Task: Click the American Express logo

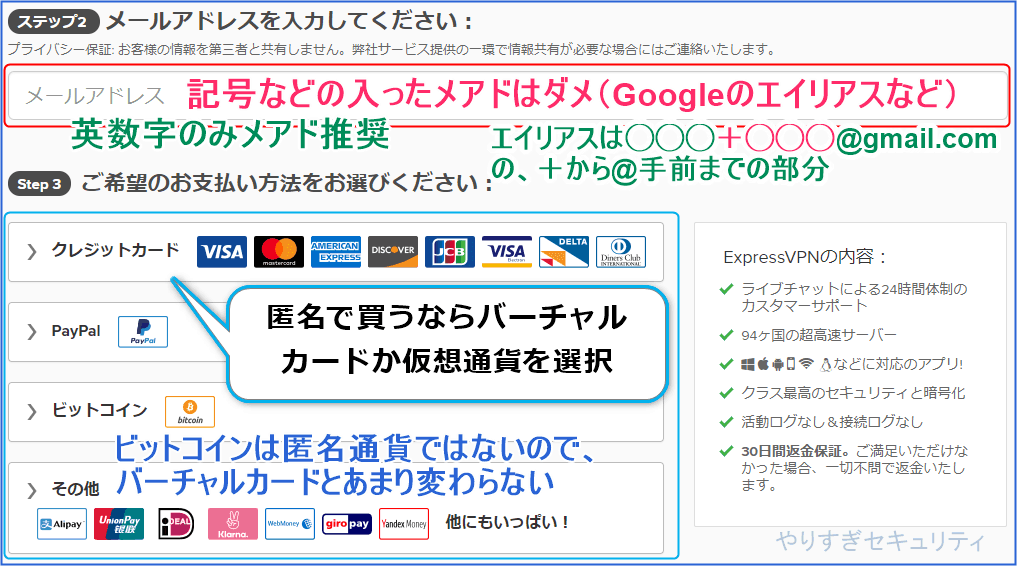Action: point(336,252)
